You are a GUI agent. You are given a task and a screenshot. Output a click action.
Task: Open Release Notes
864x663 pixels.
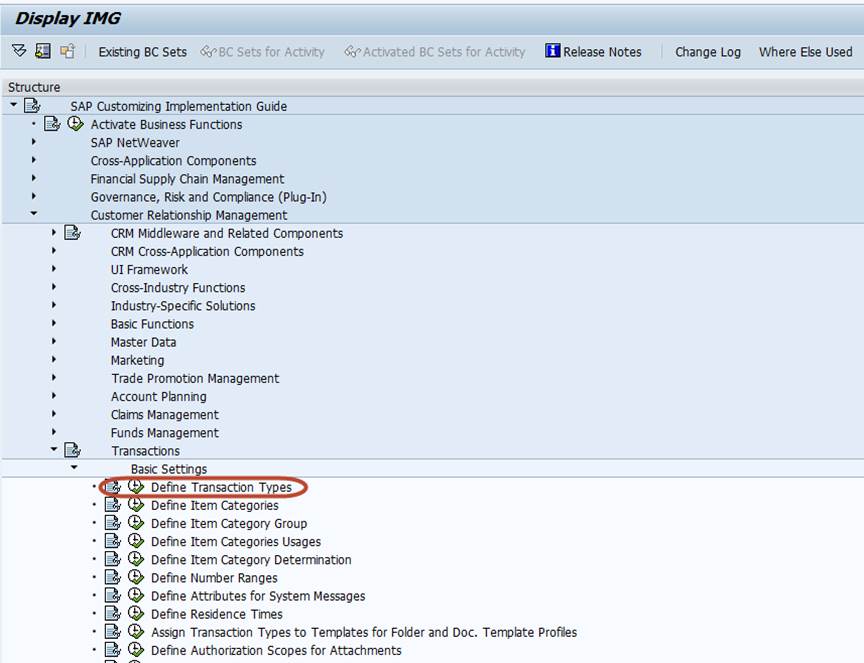click(593, 52)
